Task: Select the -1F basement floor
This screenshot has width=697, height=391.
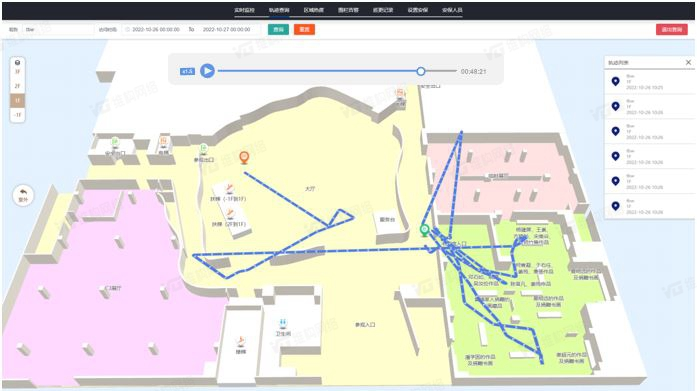Action: (17, 115)
